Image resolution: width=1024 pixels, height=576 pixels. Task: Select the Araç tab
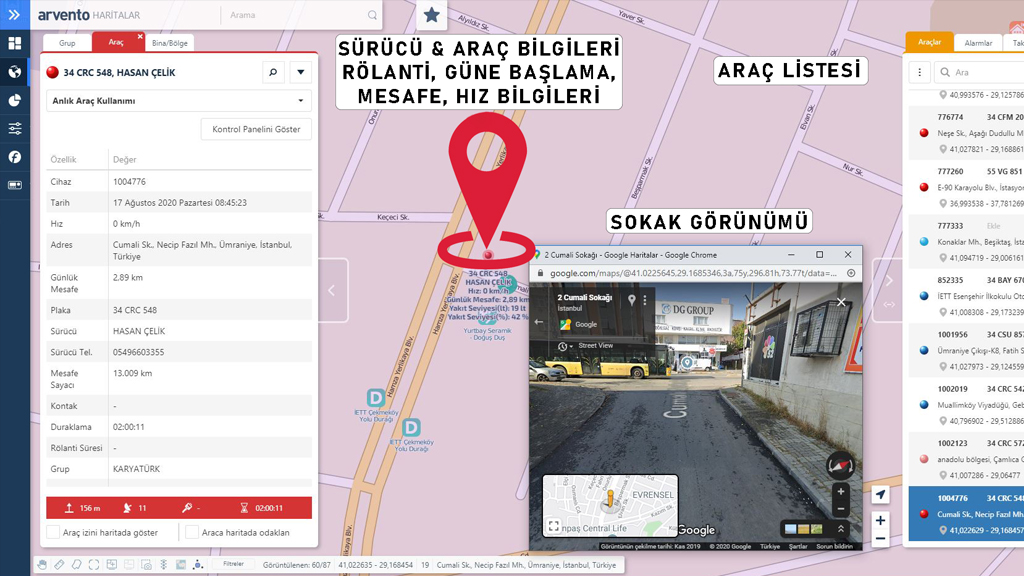click(116, 42)
